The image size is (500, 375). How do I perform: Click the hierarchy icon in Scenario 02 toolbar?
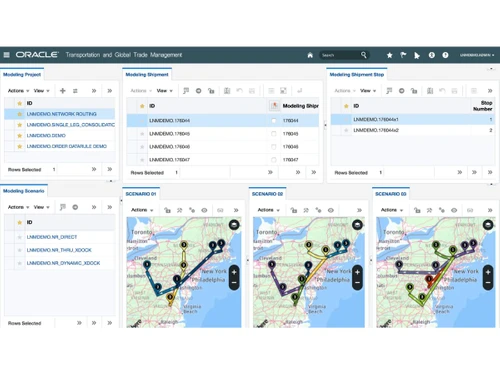pos(294,210)
